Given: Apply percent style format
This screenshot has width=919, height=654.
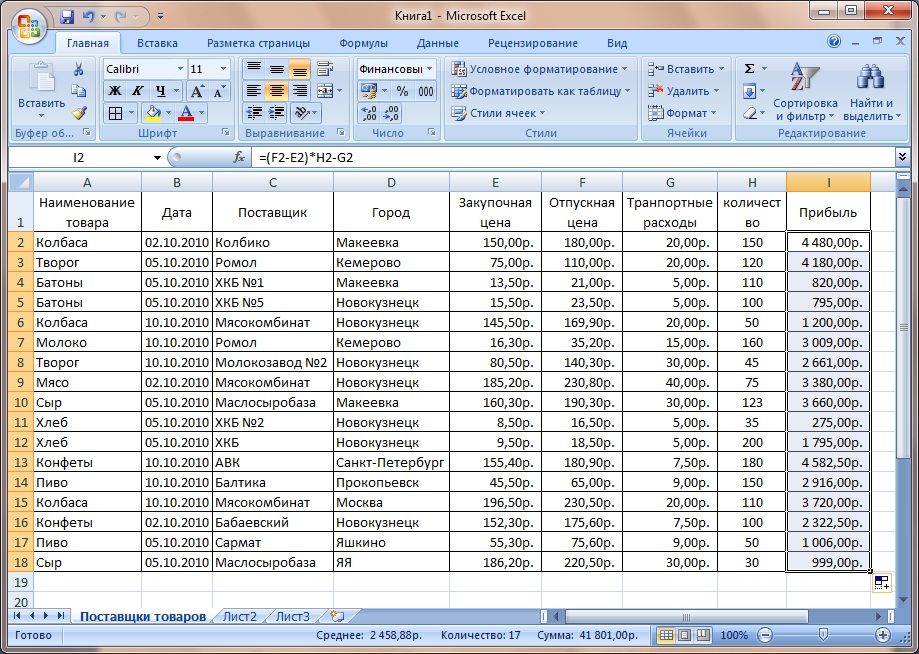Looking at the screenshot, I should click(x=402, y=91).
